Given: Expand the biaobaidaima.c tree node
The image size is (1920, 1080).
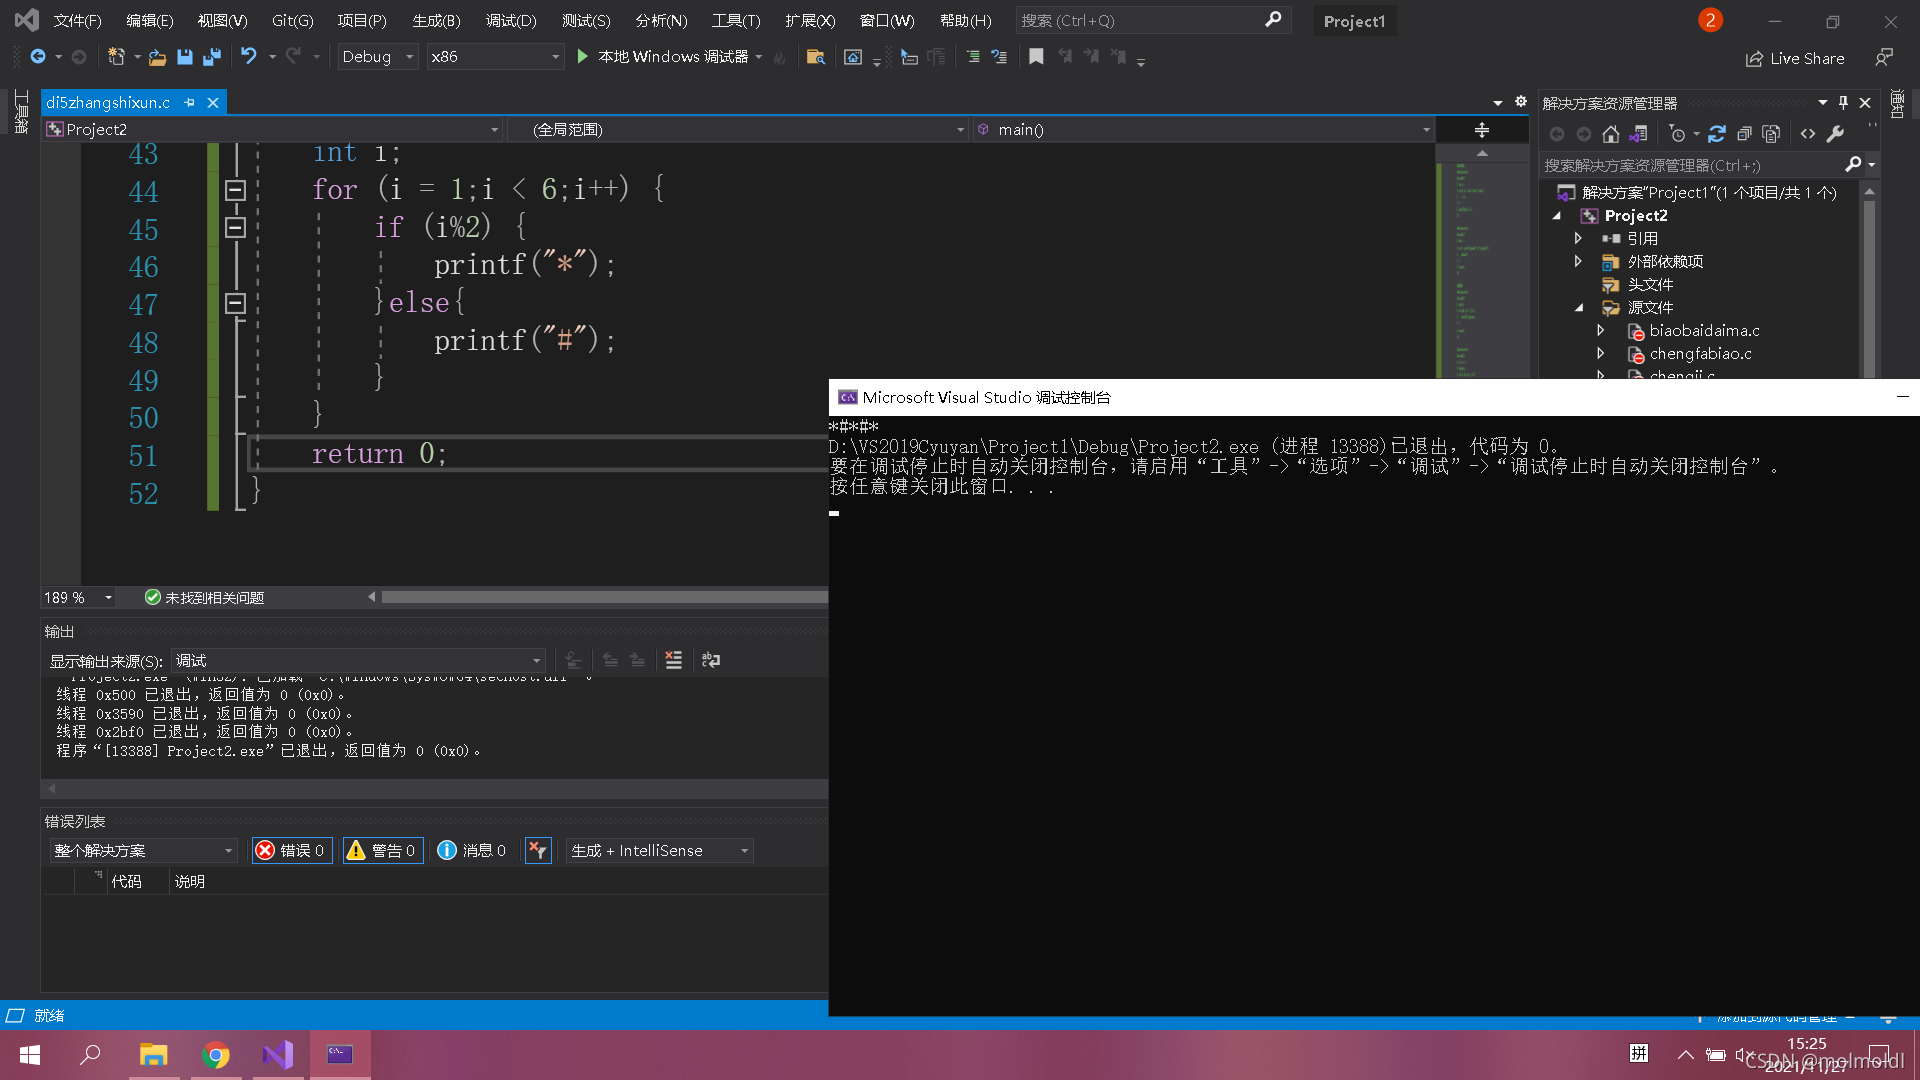Looking at the screenshot, I should pos(1600,330).
